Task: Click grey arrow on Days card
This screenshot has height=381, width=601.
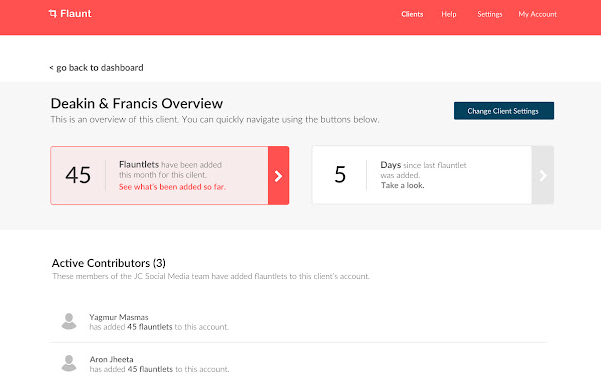Action: click(x=542, y=175)
